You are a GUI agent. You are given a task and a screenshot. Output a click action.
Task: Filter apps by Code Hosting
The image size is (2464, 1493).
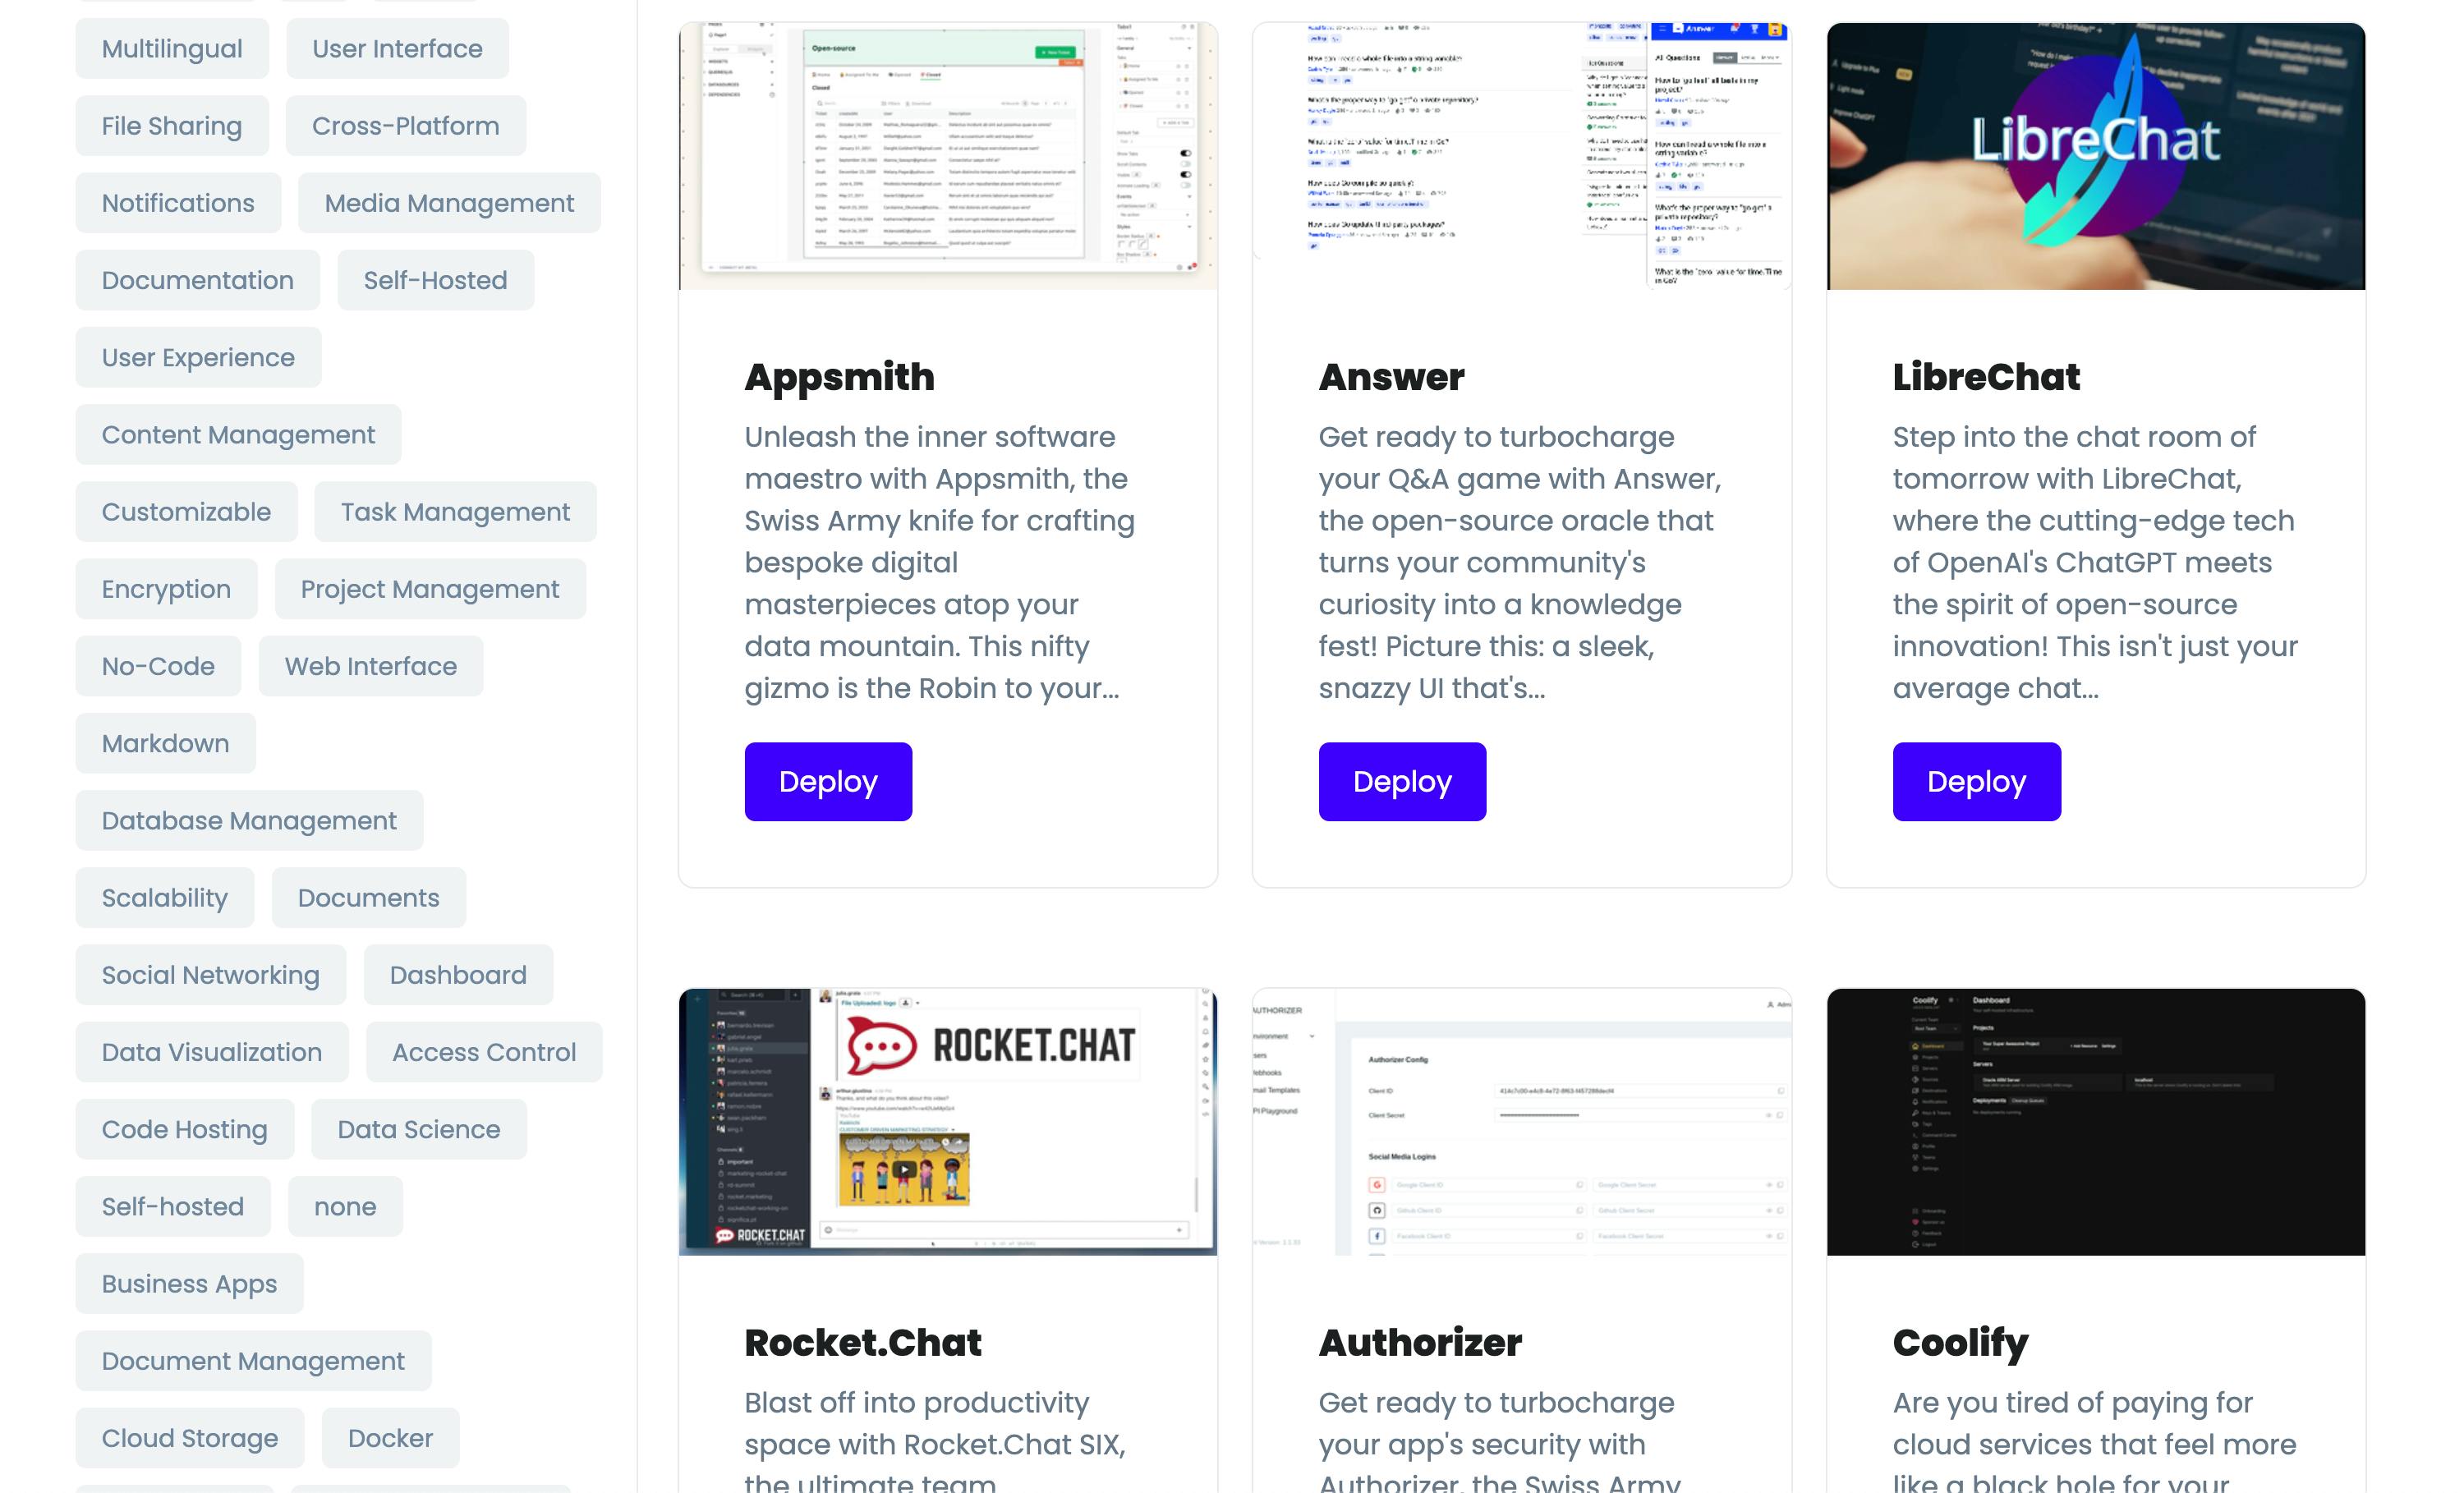[185, 1129]
